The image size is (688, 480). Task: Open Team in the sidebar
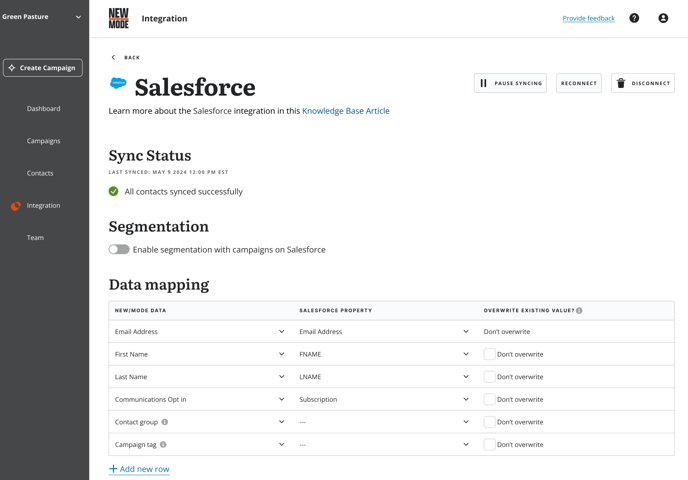pos(35,237)
